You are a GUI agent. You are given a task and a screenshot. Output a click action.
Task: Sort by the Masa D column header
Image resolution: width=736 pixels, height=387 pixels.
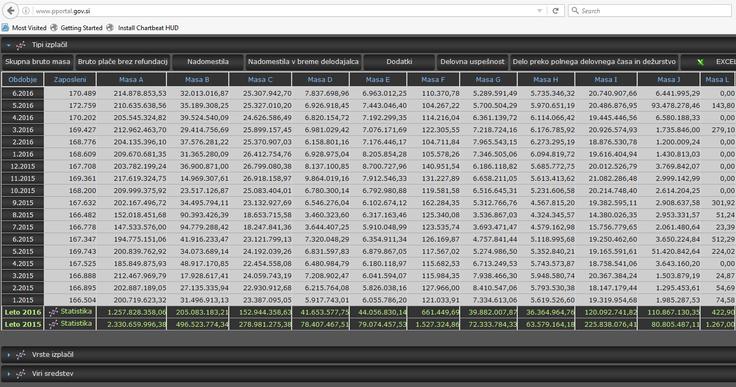[x=321, y=80]
